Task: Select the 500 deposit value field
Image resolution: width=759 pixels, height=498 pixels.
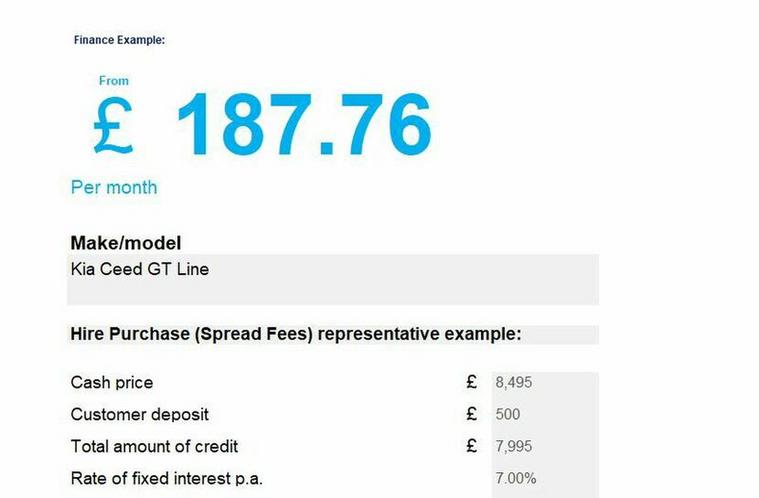Action: click(x=545, y=414)
